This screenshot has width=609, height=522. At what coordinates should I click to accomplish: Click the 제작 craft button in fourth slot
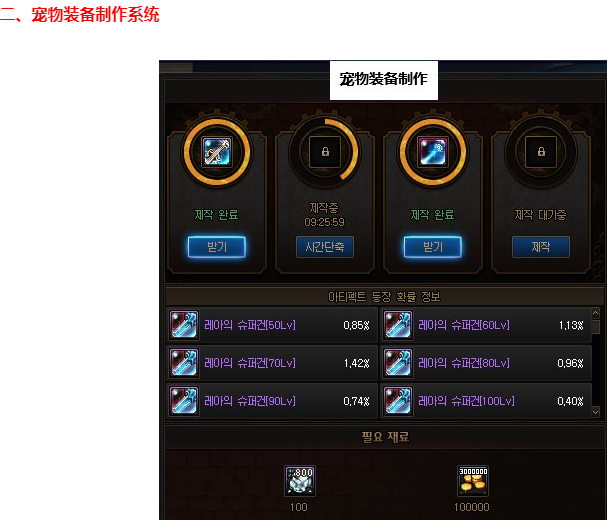[541, 247]
